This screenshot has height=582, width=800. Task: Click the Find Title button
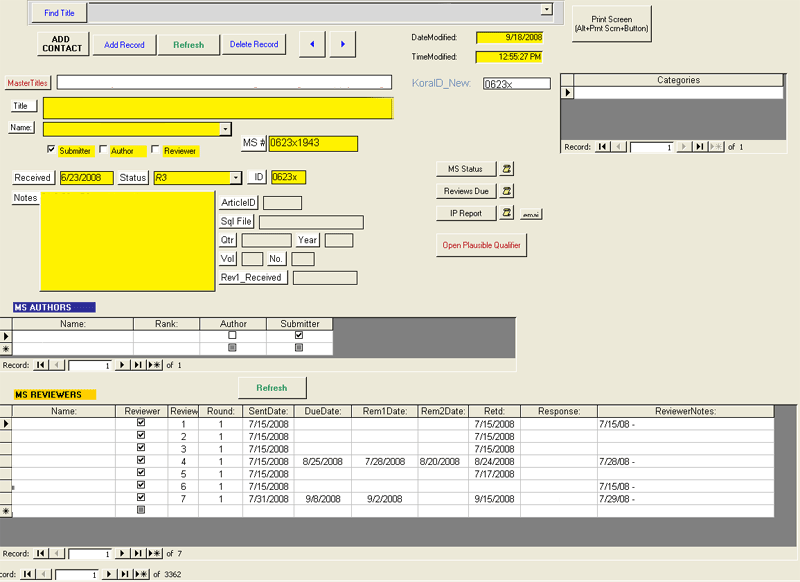(59, 13)
